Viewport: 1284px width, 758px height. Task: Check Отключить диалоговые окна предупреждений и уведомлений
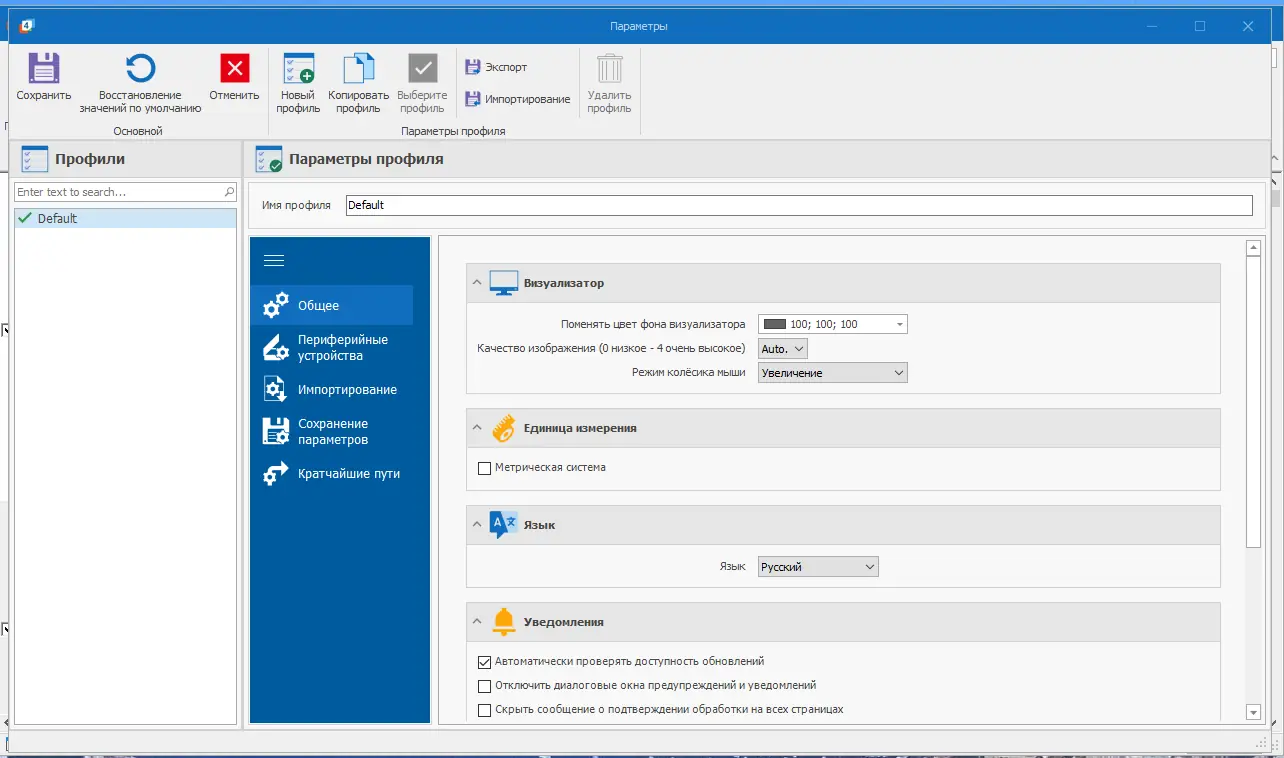[484, 686]
